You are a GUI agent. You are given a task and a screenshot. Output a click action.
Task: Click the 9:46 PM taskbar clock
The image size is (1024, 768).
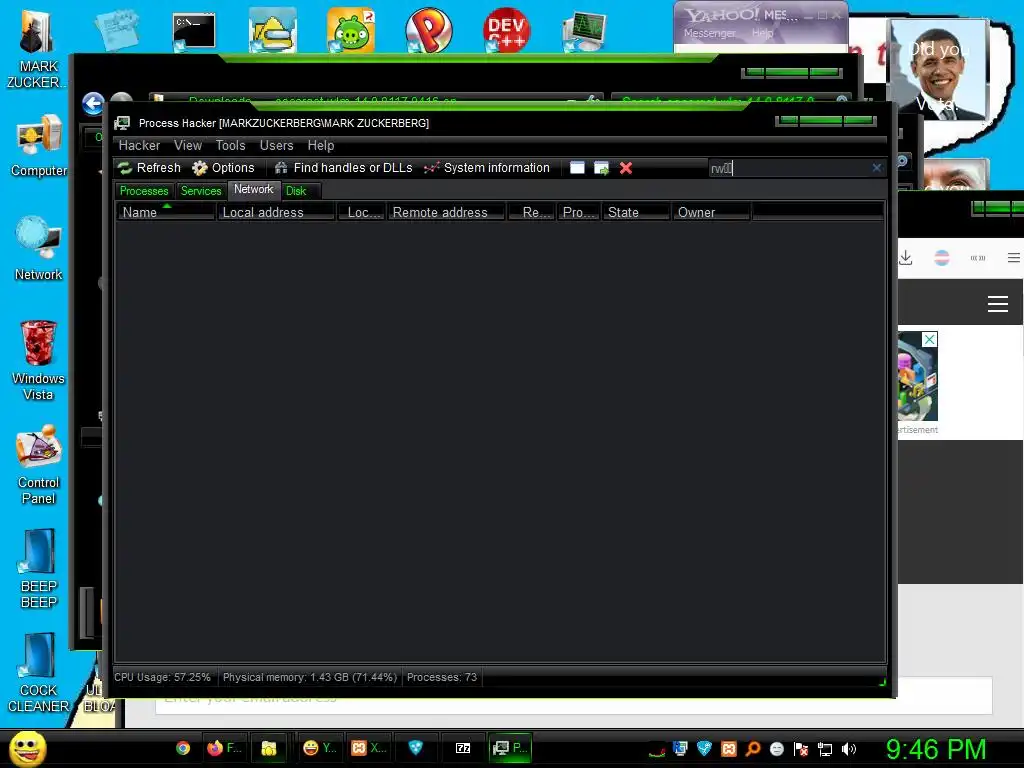point(936,749)
